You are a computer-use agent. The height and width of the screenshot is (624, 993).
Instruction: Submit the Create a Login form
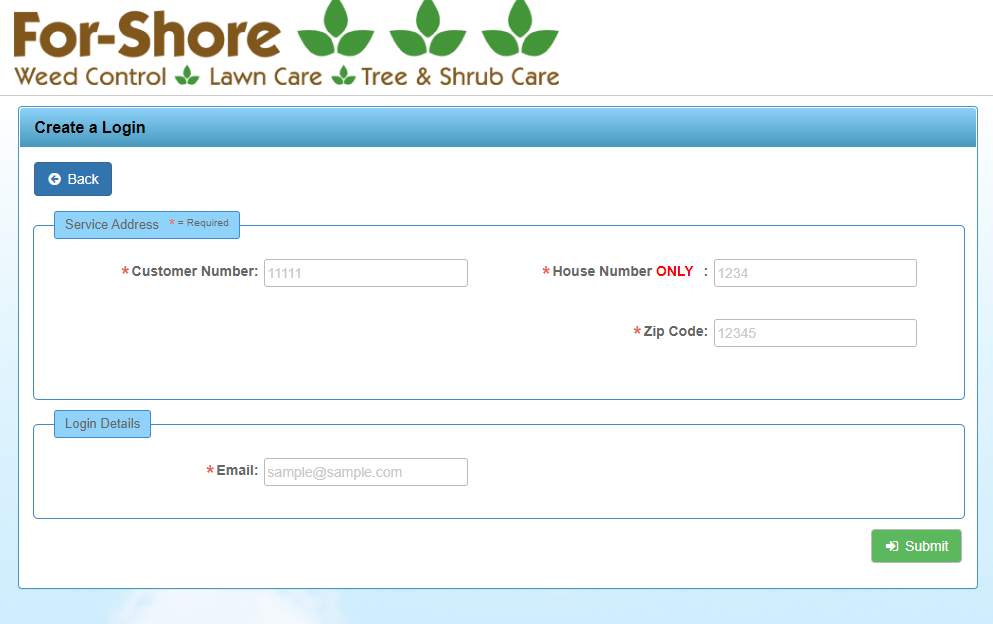(916, 546)
